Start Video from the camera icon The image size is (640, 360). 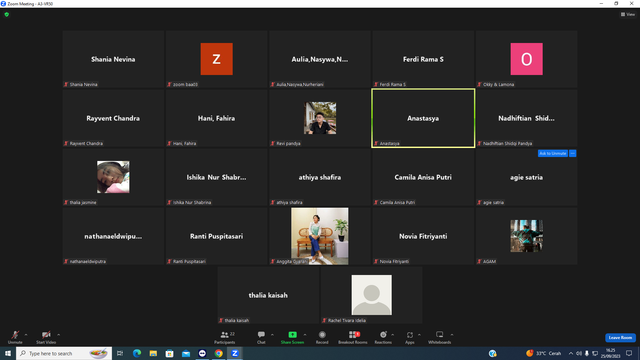(46, 337)
